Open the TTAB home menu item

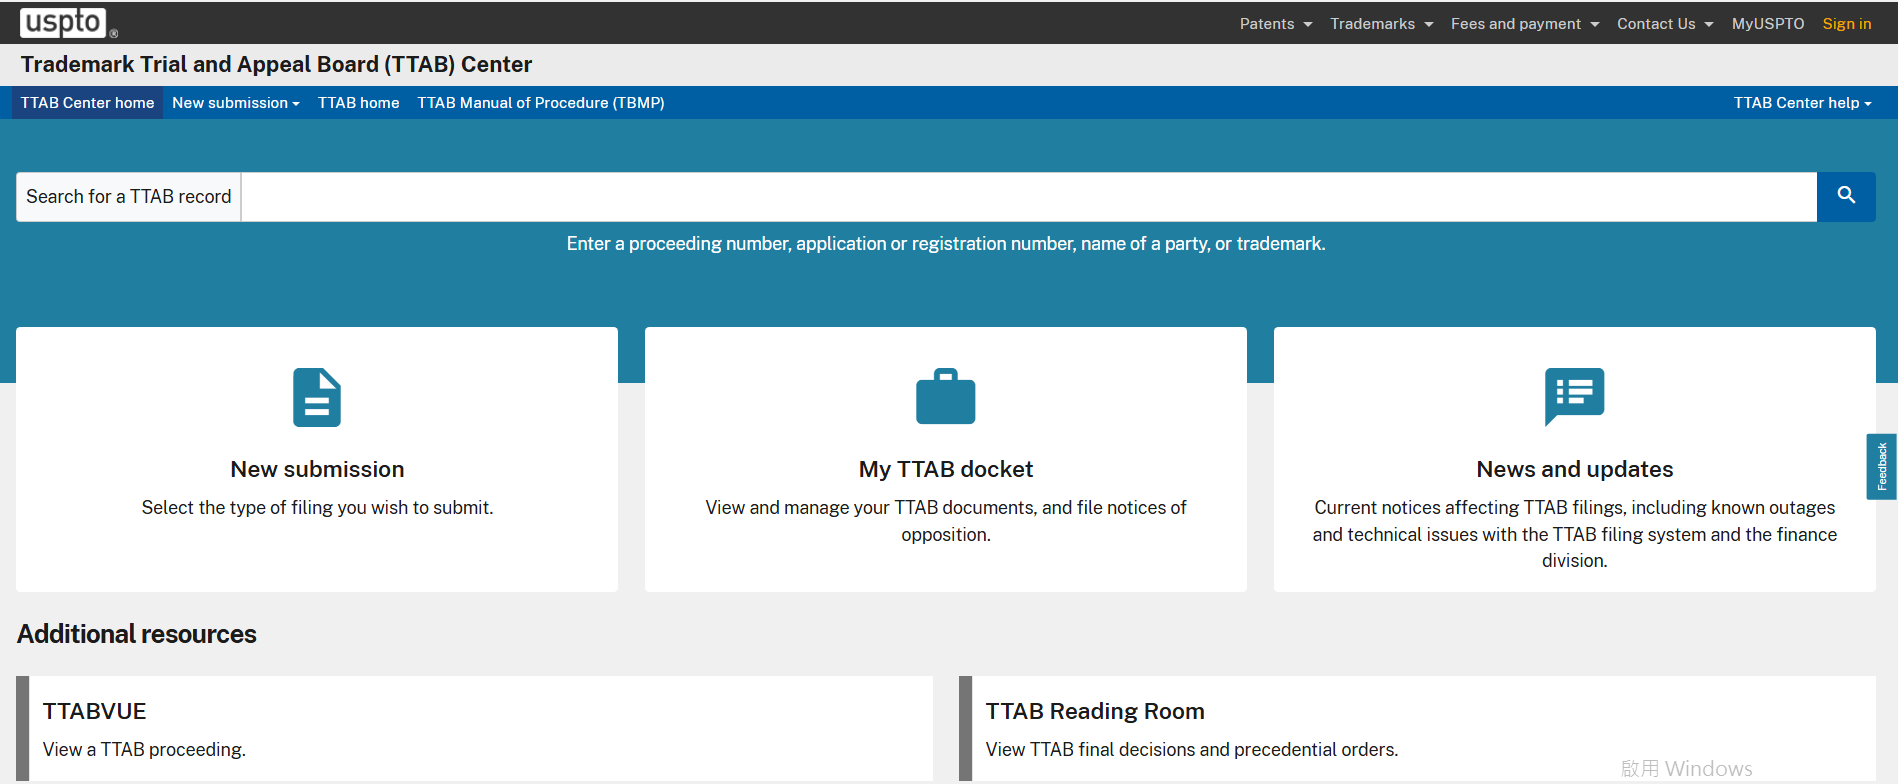pyautogui.click(x=359, y=103)
